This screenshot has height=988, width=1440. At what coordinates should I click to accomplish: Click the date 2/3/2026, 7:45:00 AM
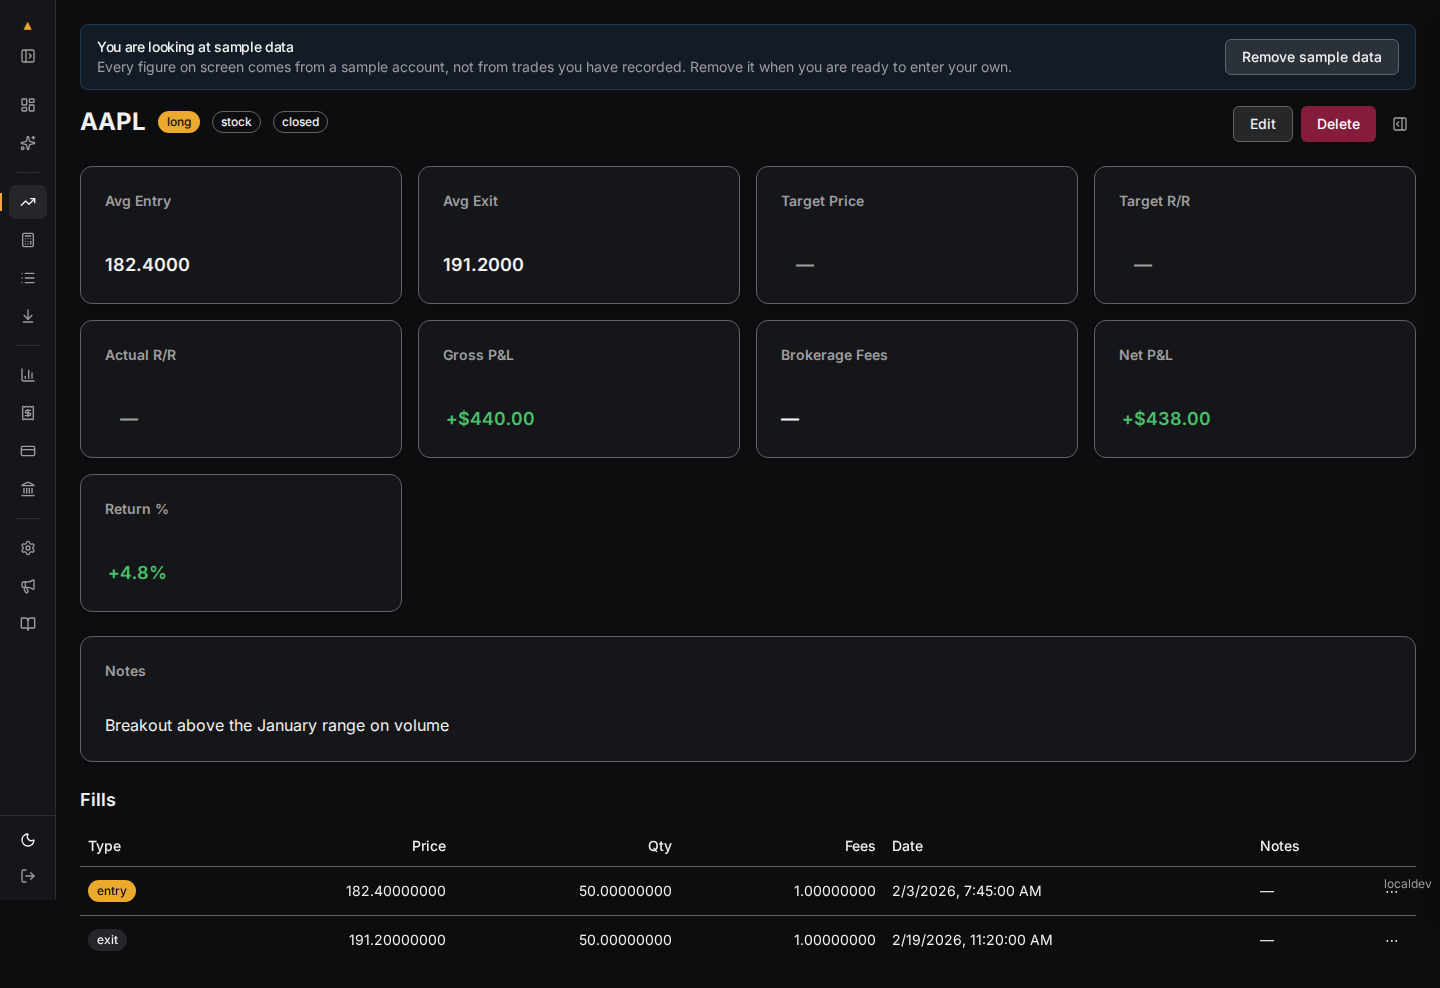pyautogui.click(x=967, y=891)
